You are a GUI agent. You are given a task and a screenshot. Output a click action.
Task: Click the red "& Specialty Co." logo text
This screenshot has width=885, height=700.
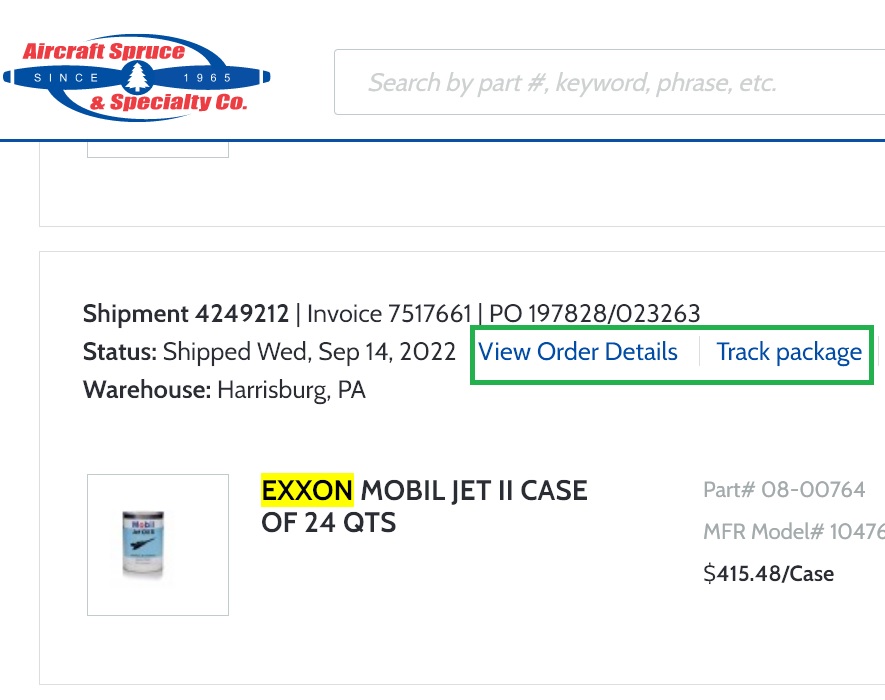click(x=168, y=102)
